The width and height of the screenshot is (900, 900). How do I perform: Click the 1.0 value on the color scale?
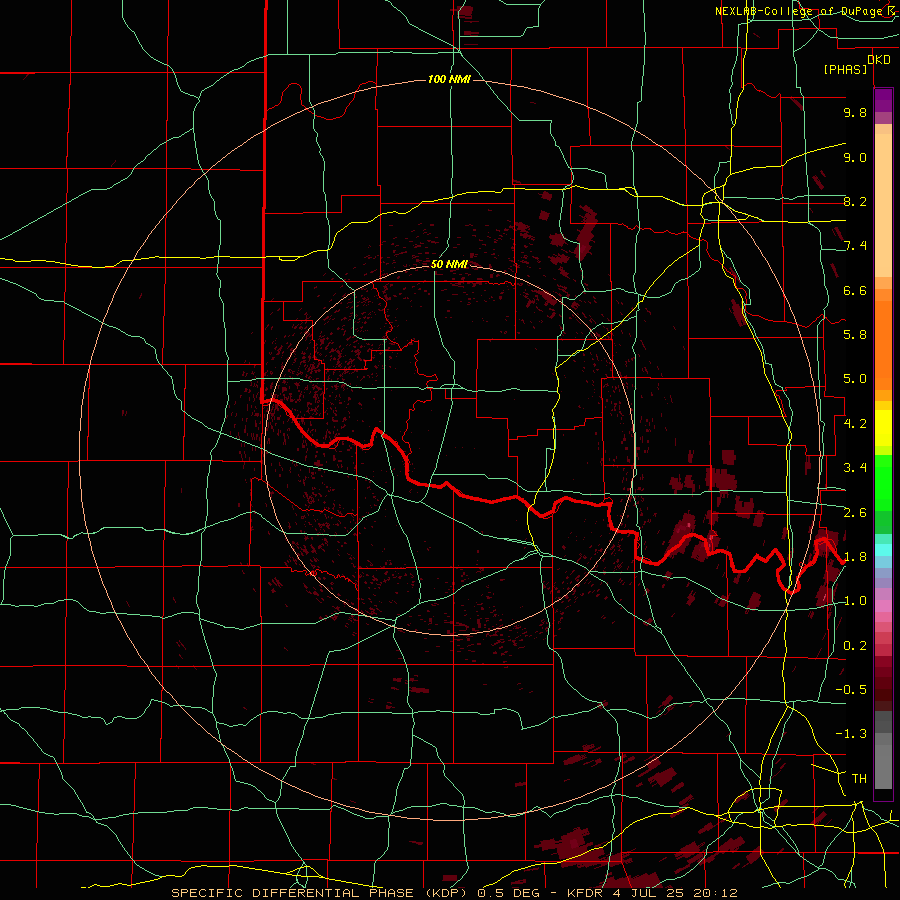pyautogui.click(x=855, y=601)
